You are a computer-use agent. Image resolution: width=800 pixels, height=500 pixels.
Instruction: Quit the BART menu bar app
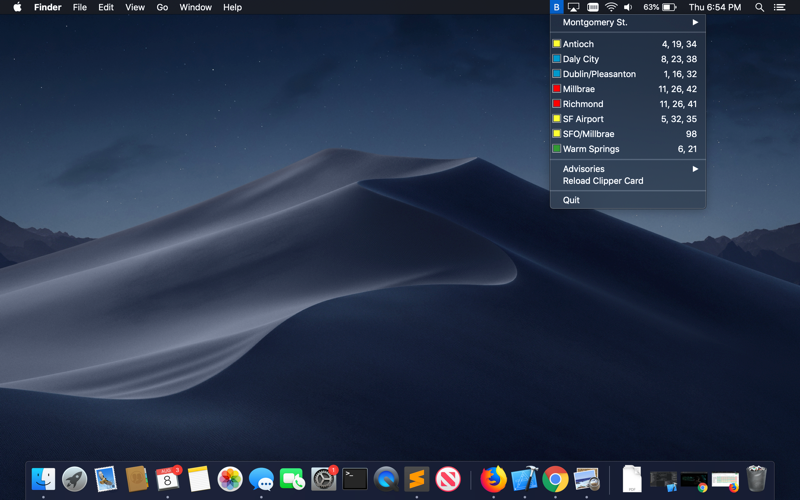point(571,200)
